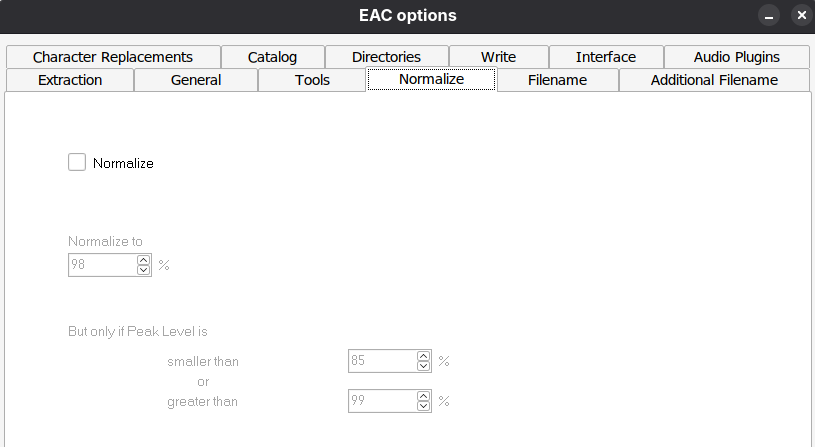This screenshot has width=815, height=447.
Task: Minimize the EAC options window
Action: [769, 16]
